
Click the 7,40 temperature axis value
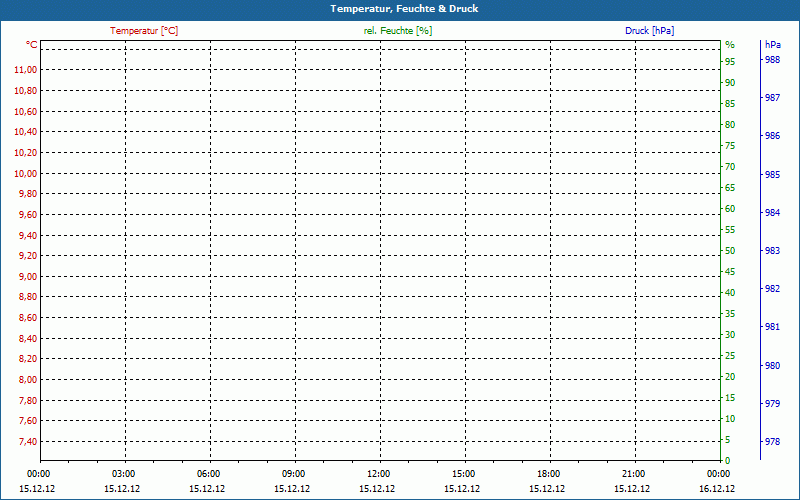[28, 442]
